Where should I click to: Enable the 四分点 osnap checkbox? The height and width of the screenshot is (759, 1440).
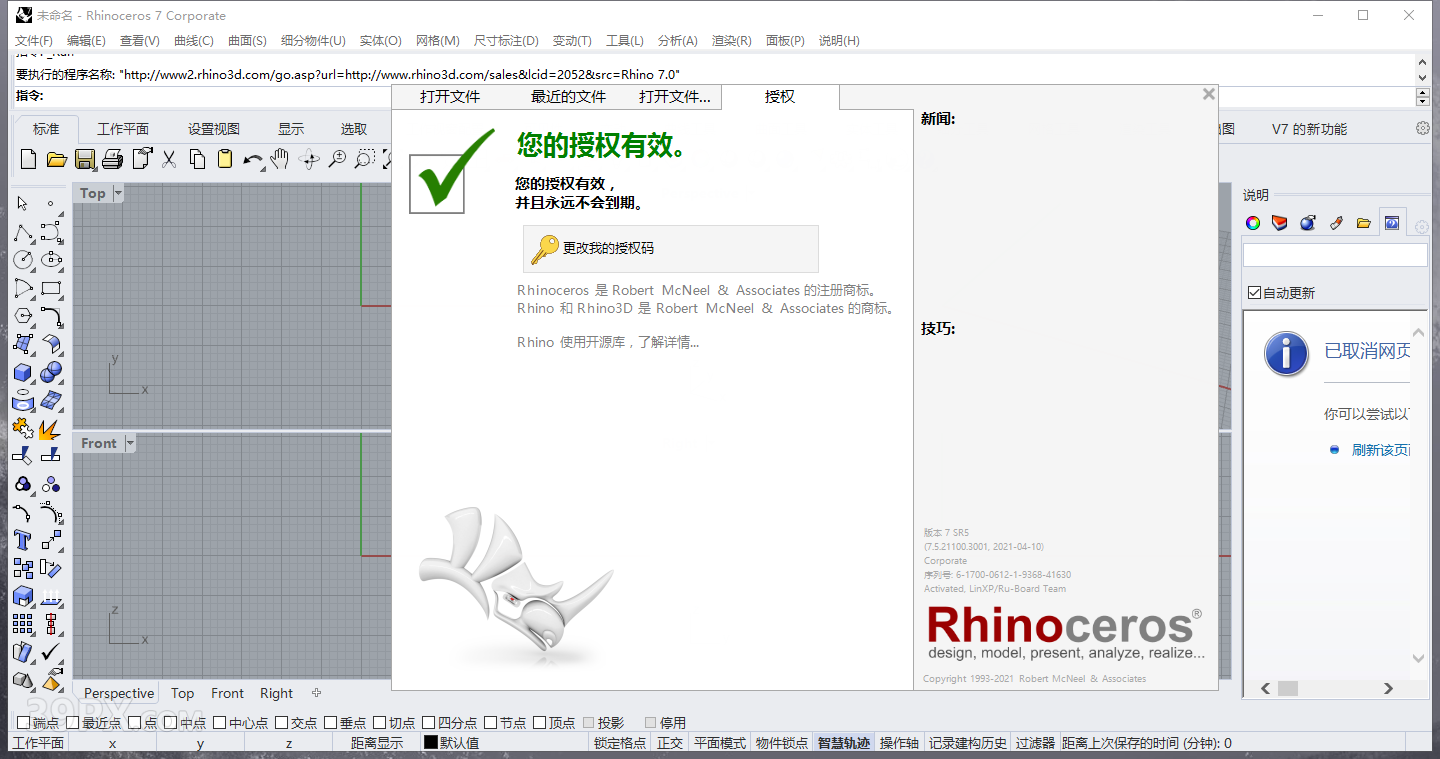tap(429, 722)
